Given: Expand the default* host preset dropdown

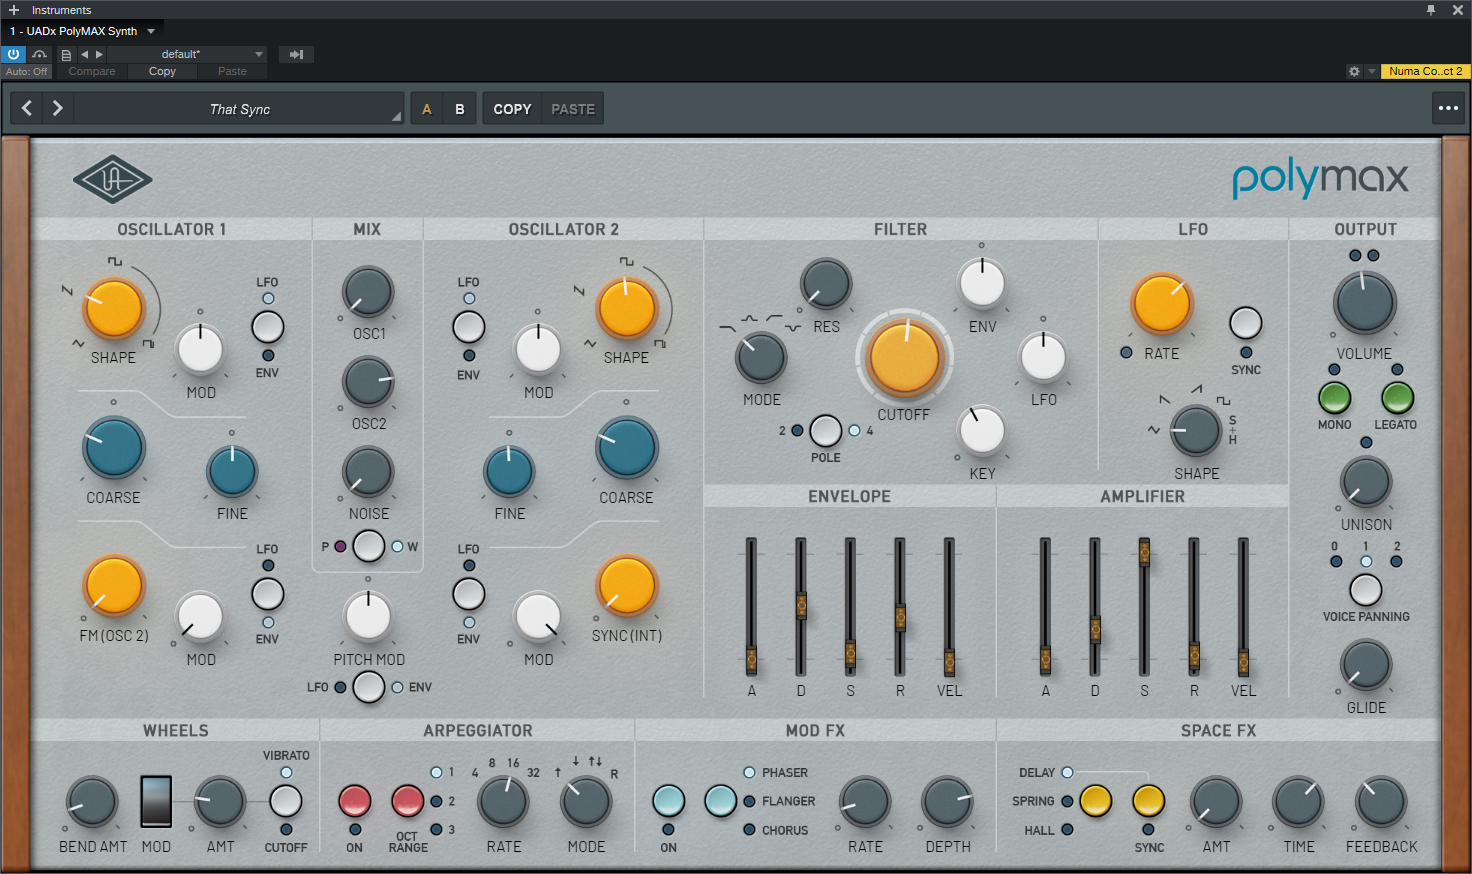Looking at the screenshot, I should [x=187, y=54].
